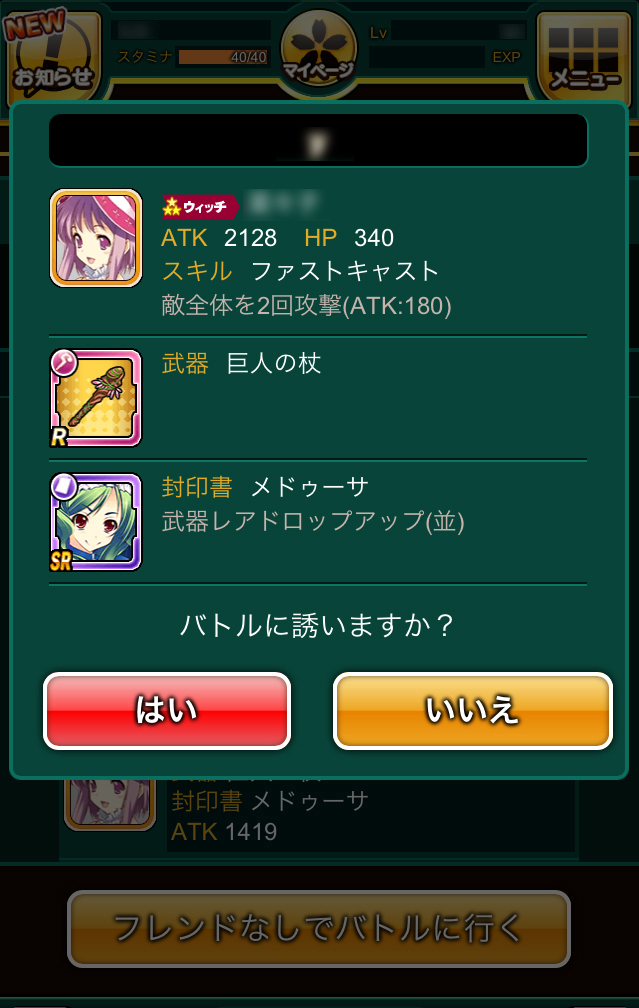Tap the 武器レアドロップアップ(並) effect text
The width and height of the screenshot is (639, 1008).
click(313, 521)
